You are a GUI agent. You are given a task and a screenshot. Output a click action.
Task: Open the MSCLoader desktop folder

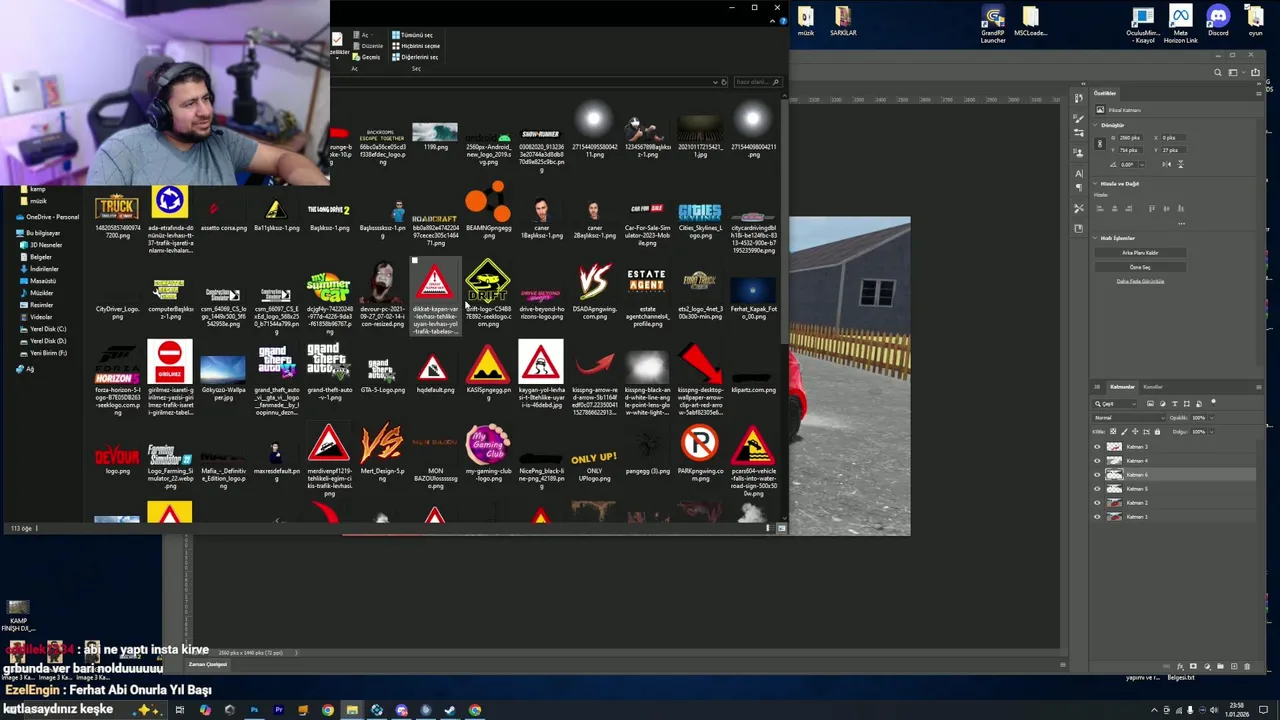pos(1030,20)
